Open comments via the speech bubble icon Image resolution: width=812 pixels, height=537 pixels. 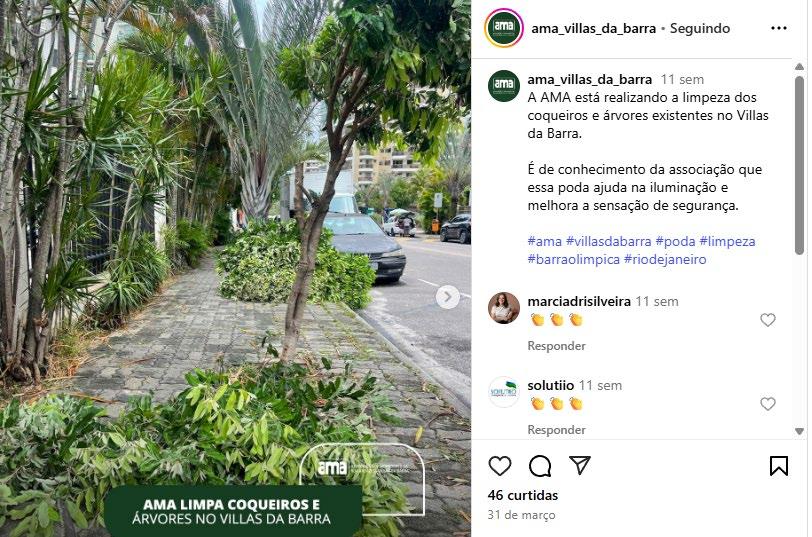(x=540, y=466)
